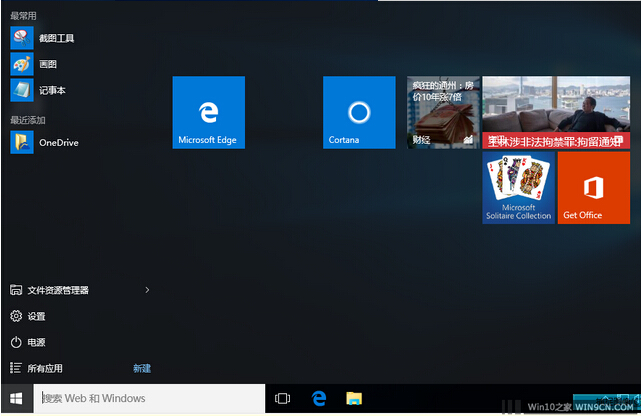This screenshot has height=416, width=643.
Task: Click the Power (电源) option
Action: click(36, 342)
